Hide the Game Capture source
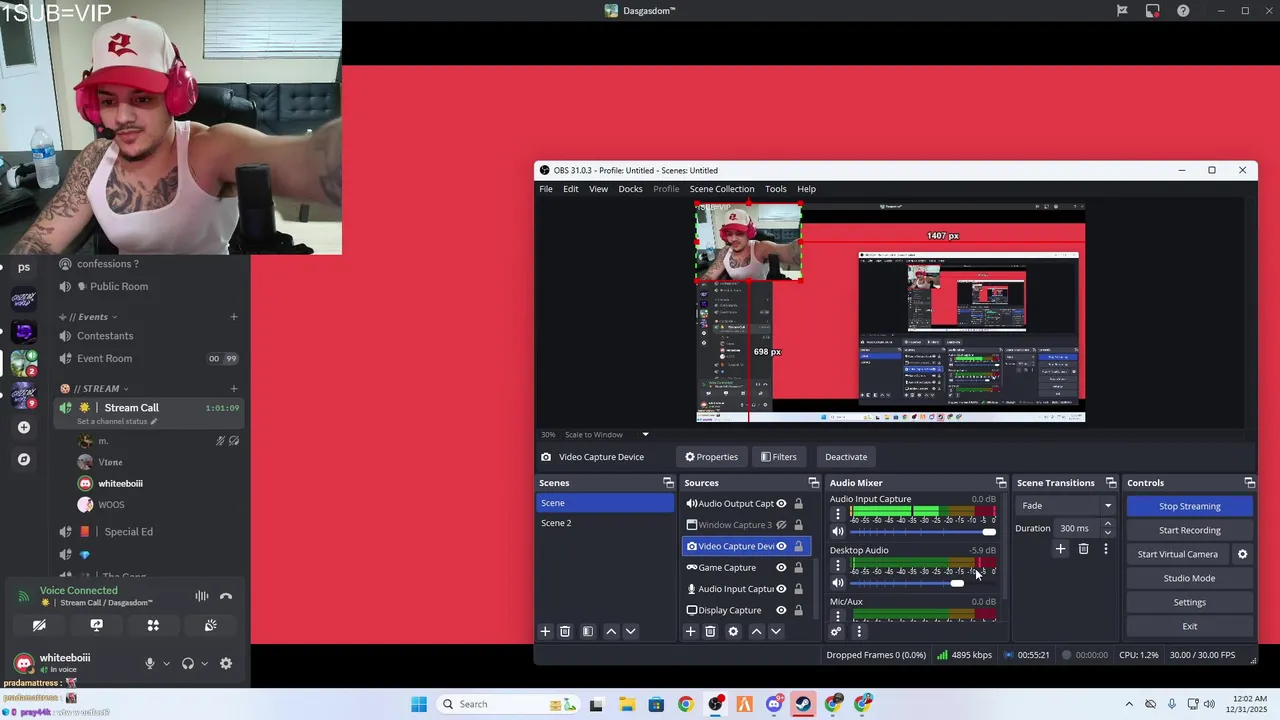1280x720 pixels. click(781, 568)
